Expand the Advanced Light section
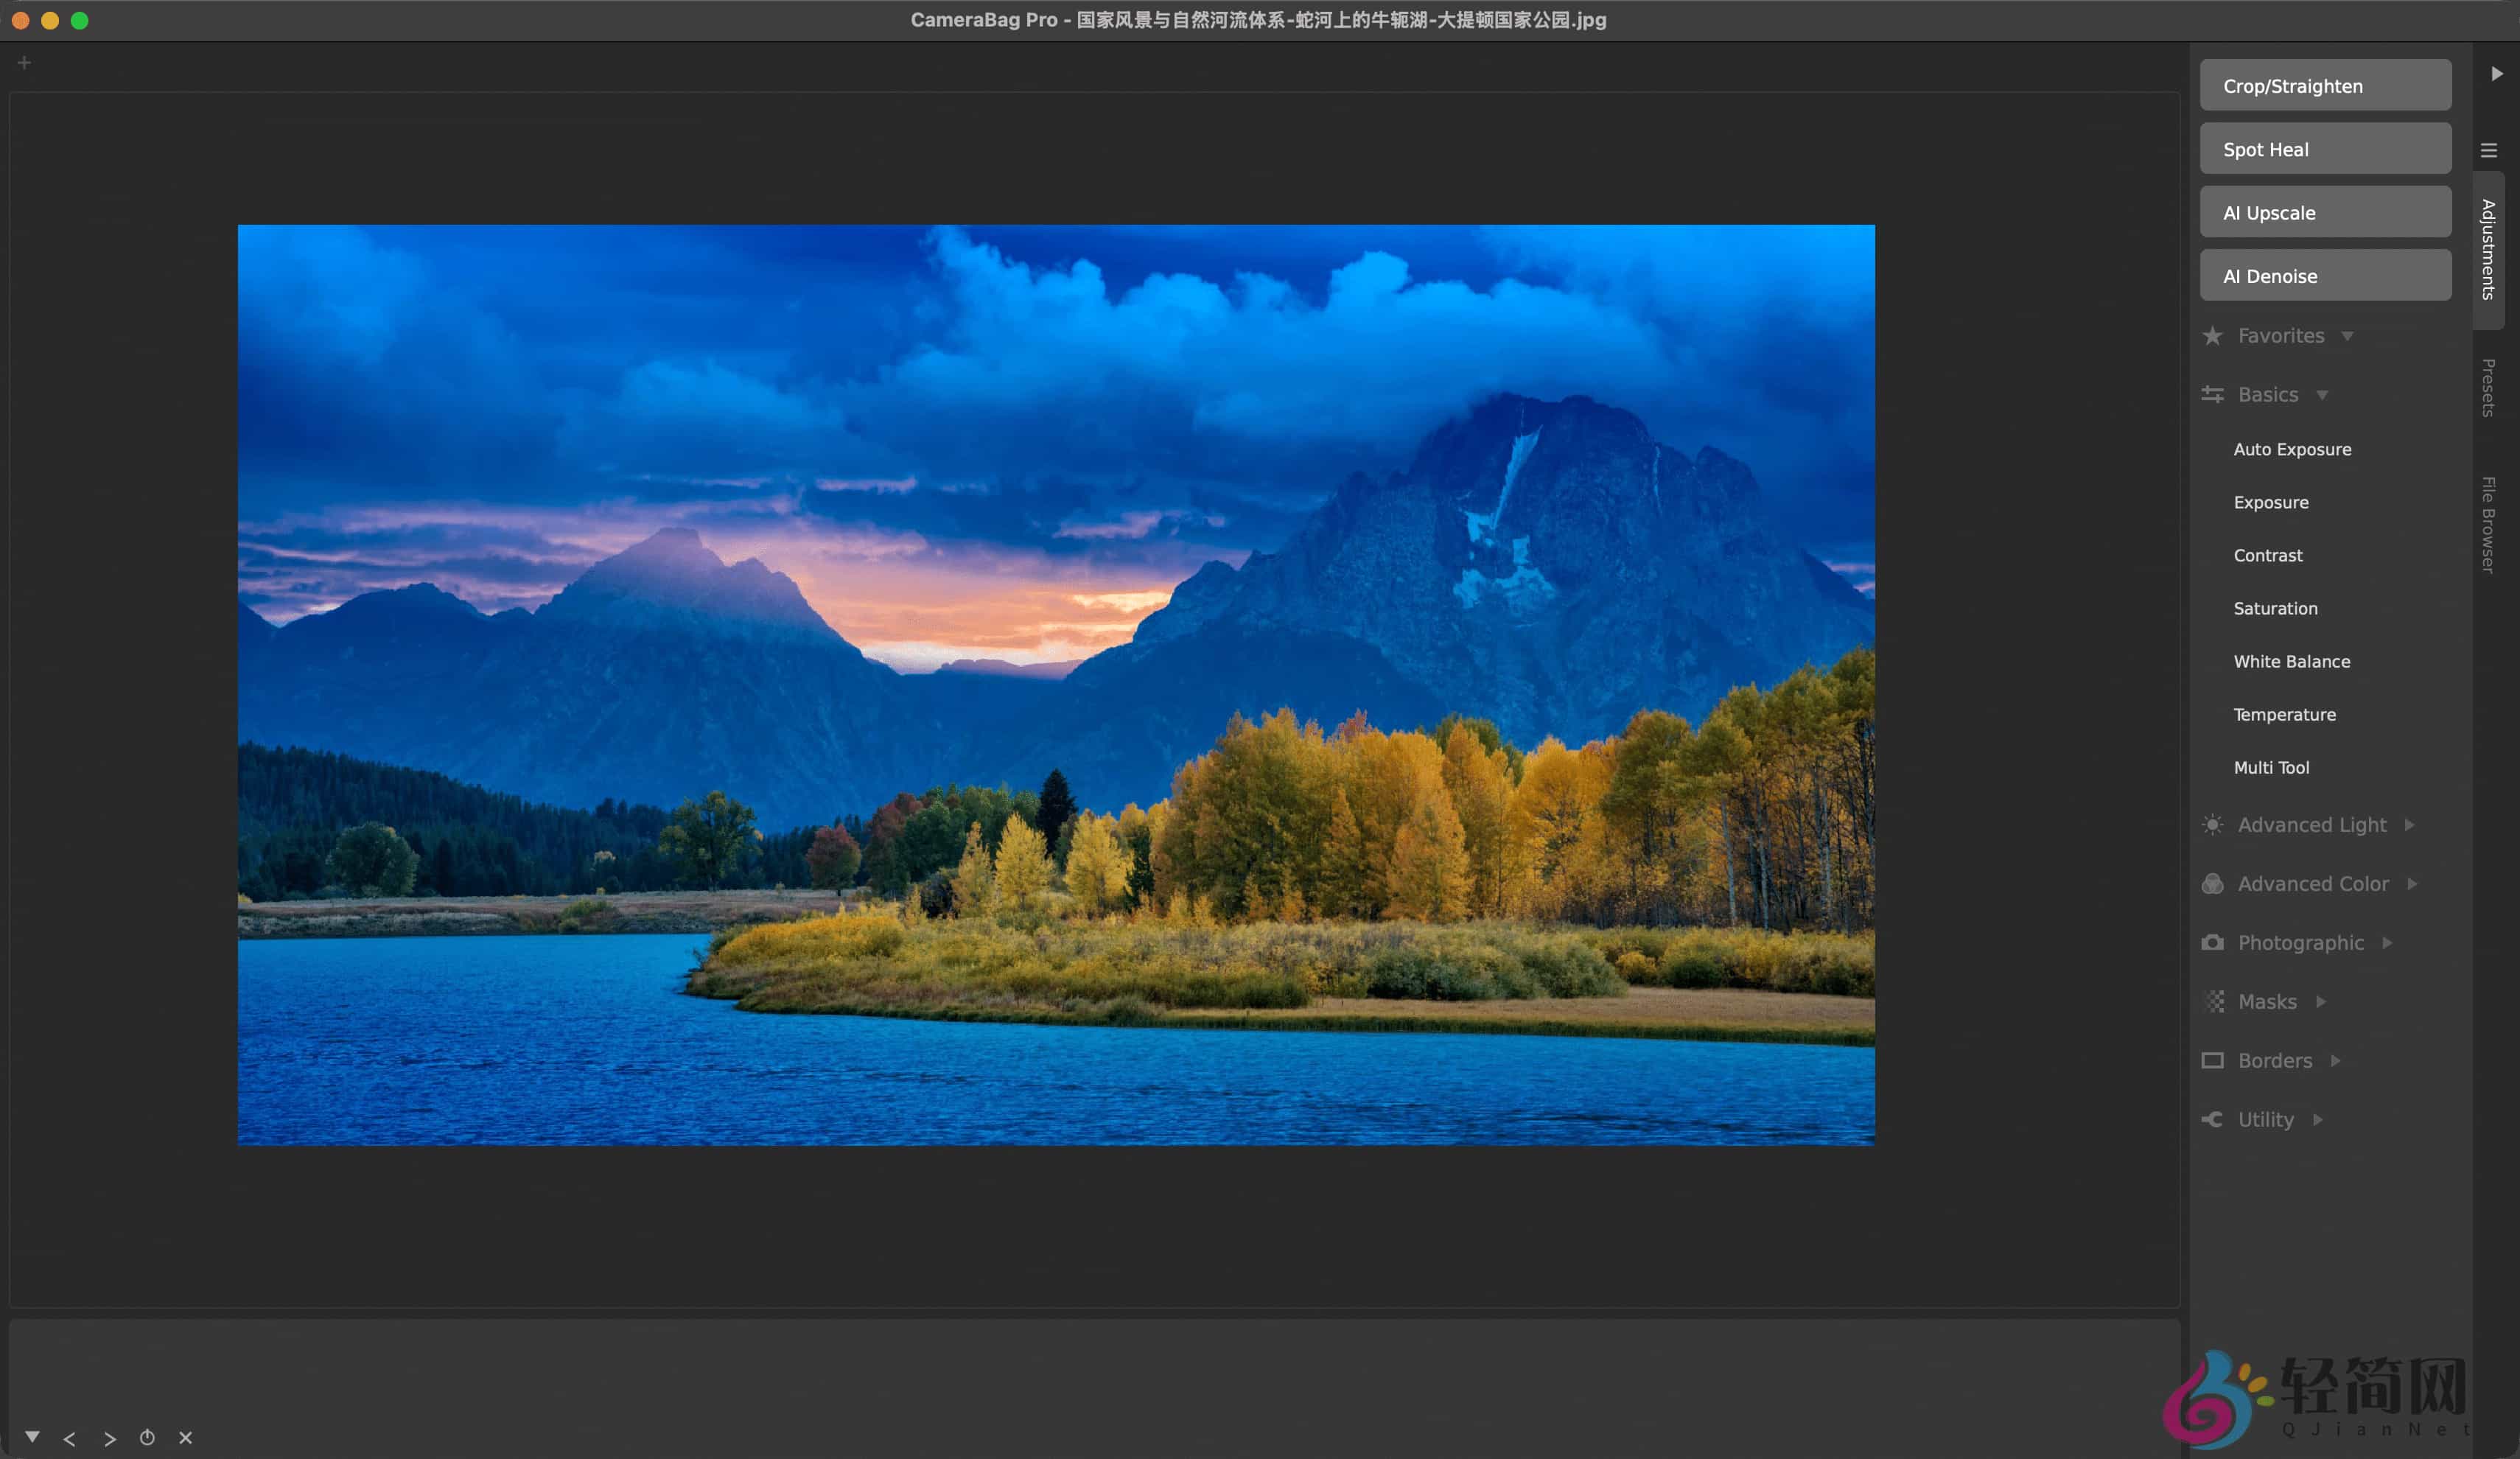The width and height of the screenshot is (2520, 1459). pos(2311,824)
